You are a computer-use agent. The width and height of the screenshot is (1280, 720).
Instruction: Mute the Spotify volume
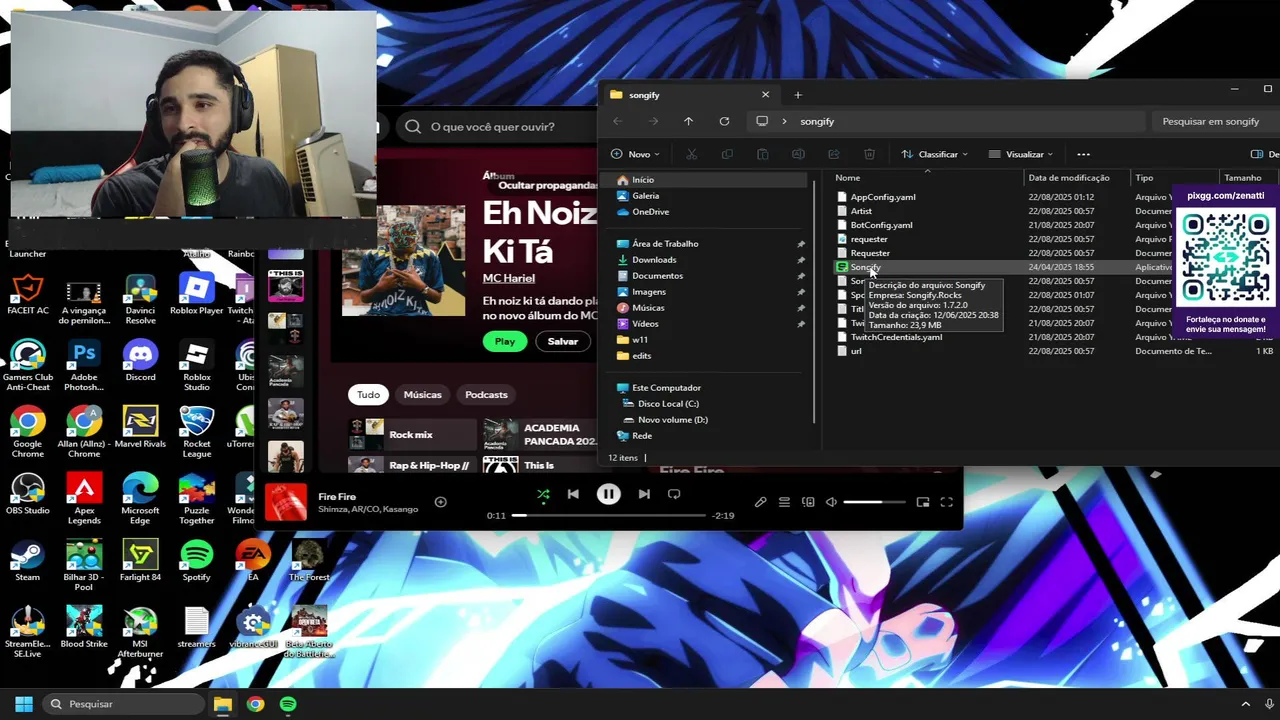pyautogui.click(x=831, y=502)
